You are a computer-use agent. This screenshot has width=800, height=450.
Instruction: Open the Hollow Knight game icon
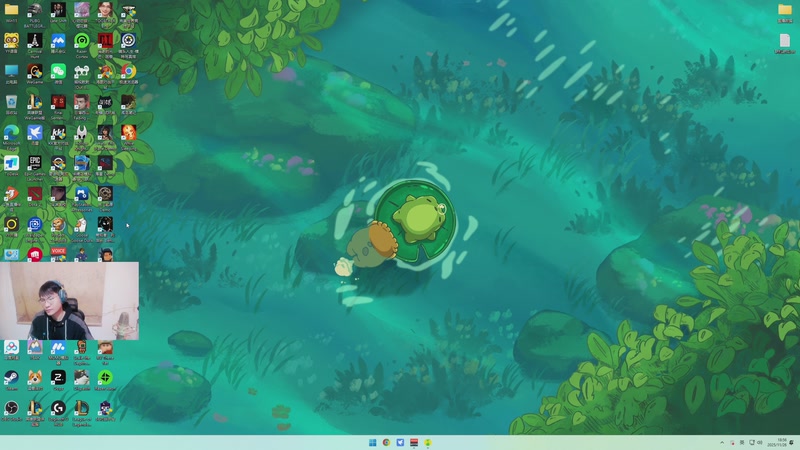(82, 134)
